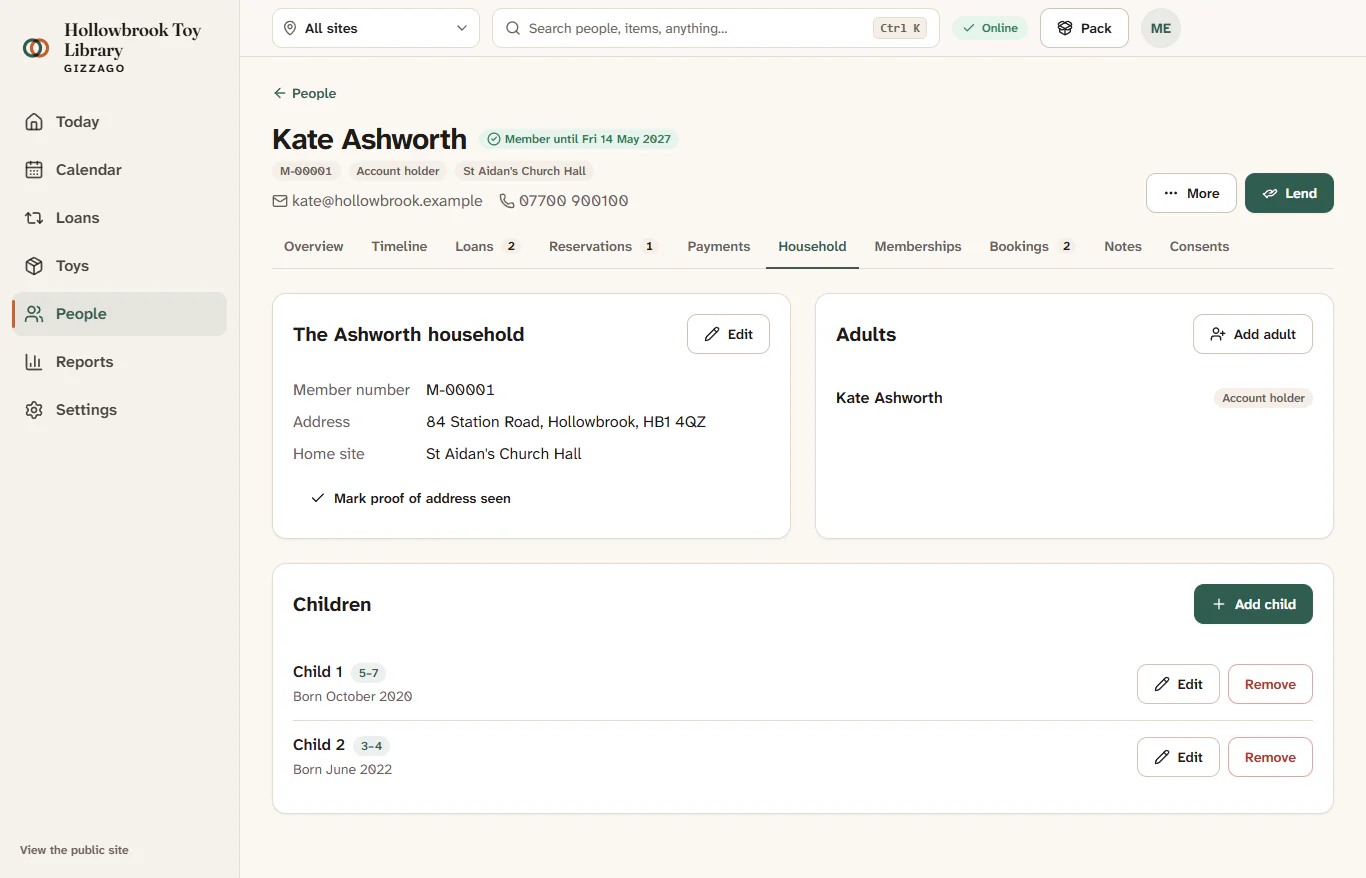Open Today from the sidebar
This screenshot has width=1366, height=878.
point(119,122)
